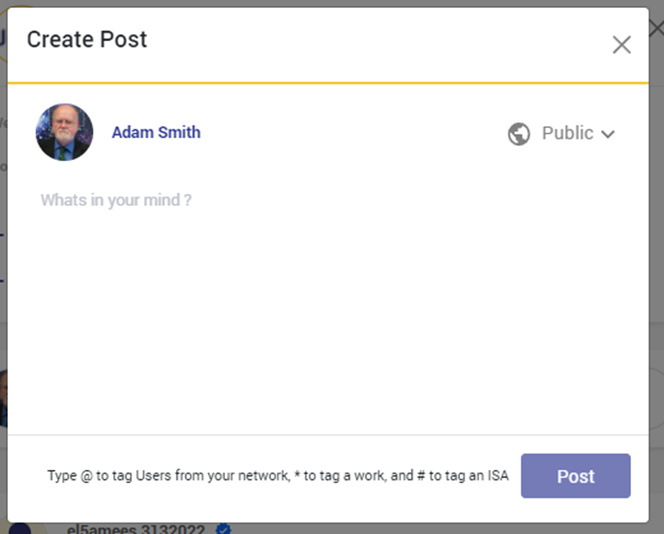Click the globe visibility icon

519,134
